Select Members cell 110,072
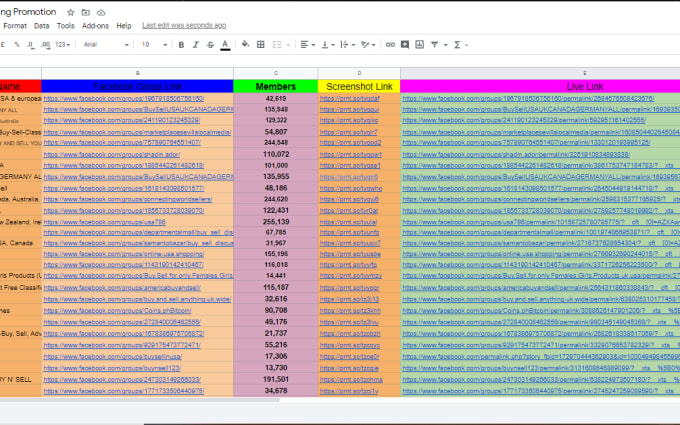The height and width of the screenshot is (425, 680). click(x=276, y=154)
